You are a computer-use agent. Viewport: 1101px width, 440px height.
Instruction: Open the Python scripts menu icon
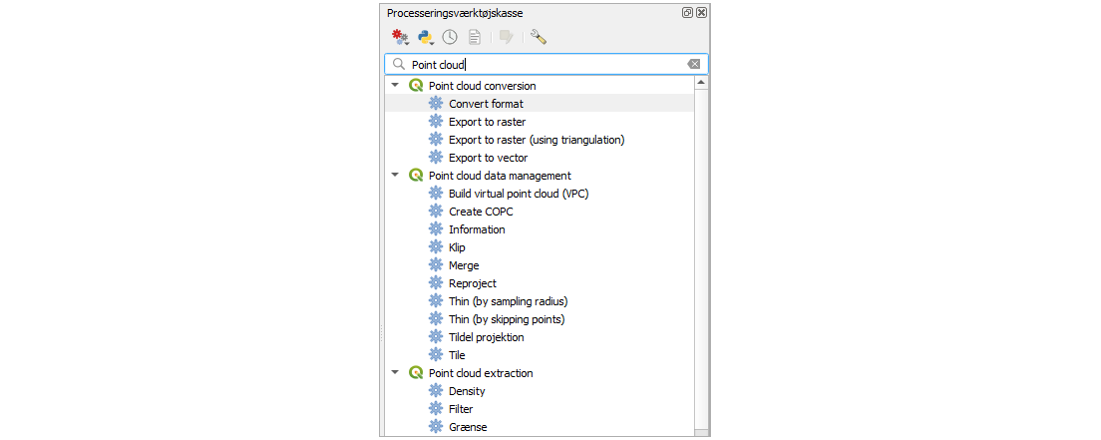pyautogui.click(x=426, y=37)
